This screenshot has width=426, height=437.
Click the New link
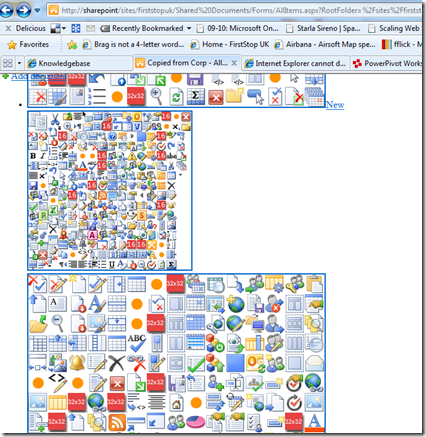coord(335,105)
